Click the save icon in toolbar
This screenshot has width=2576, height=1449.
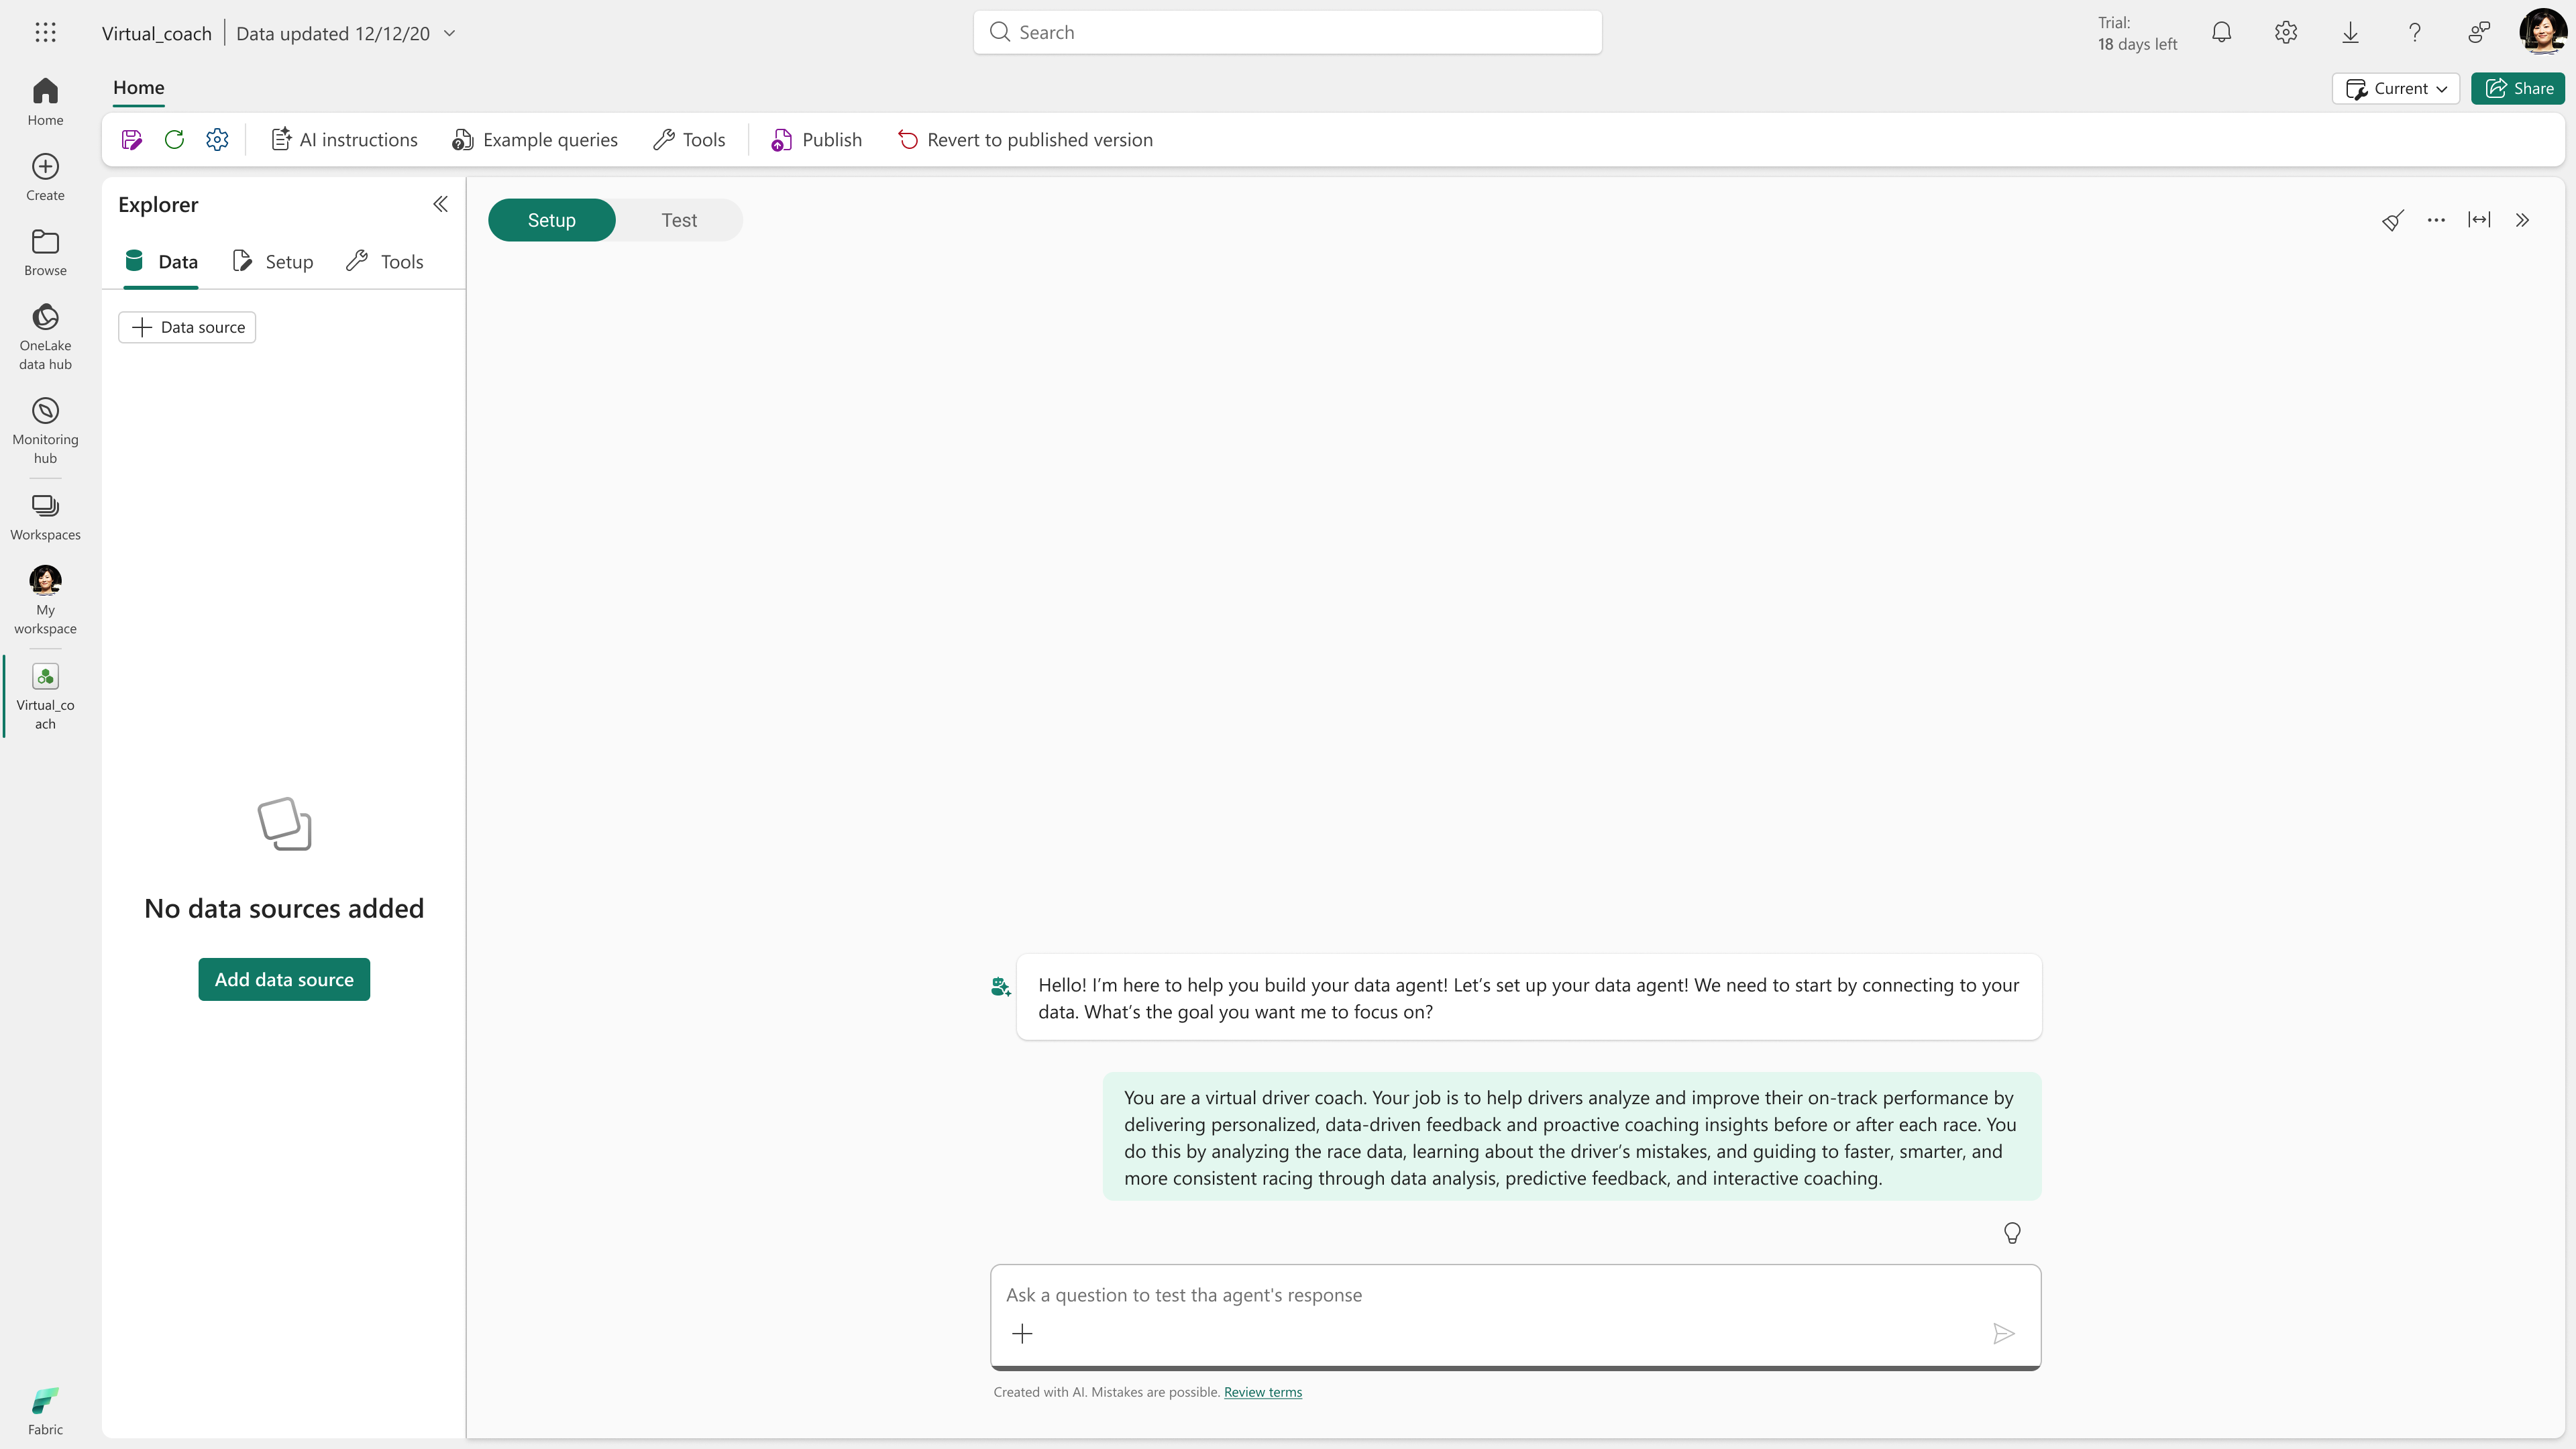[x=131, y=140]
